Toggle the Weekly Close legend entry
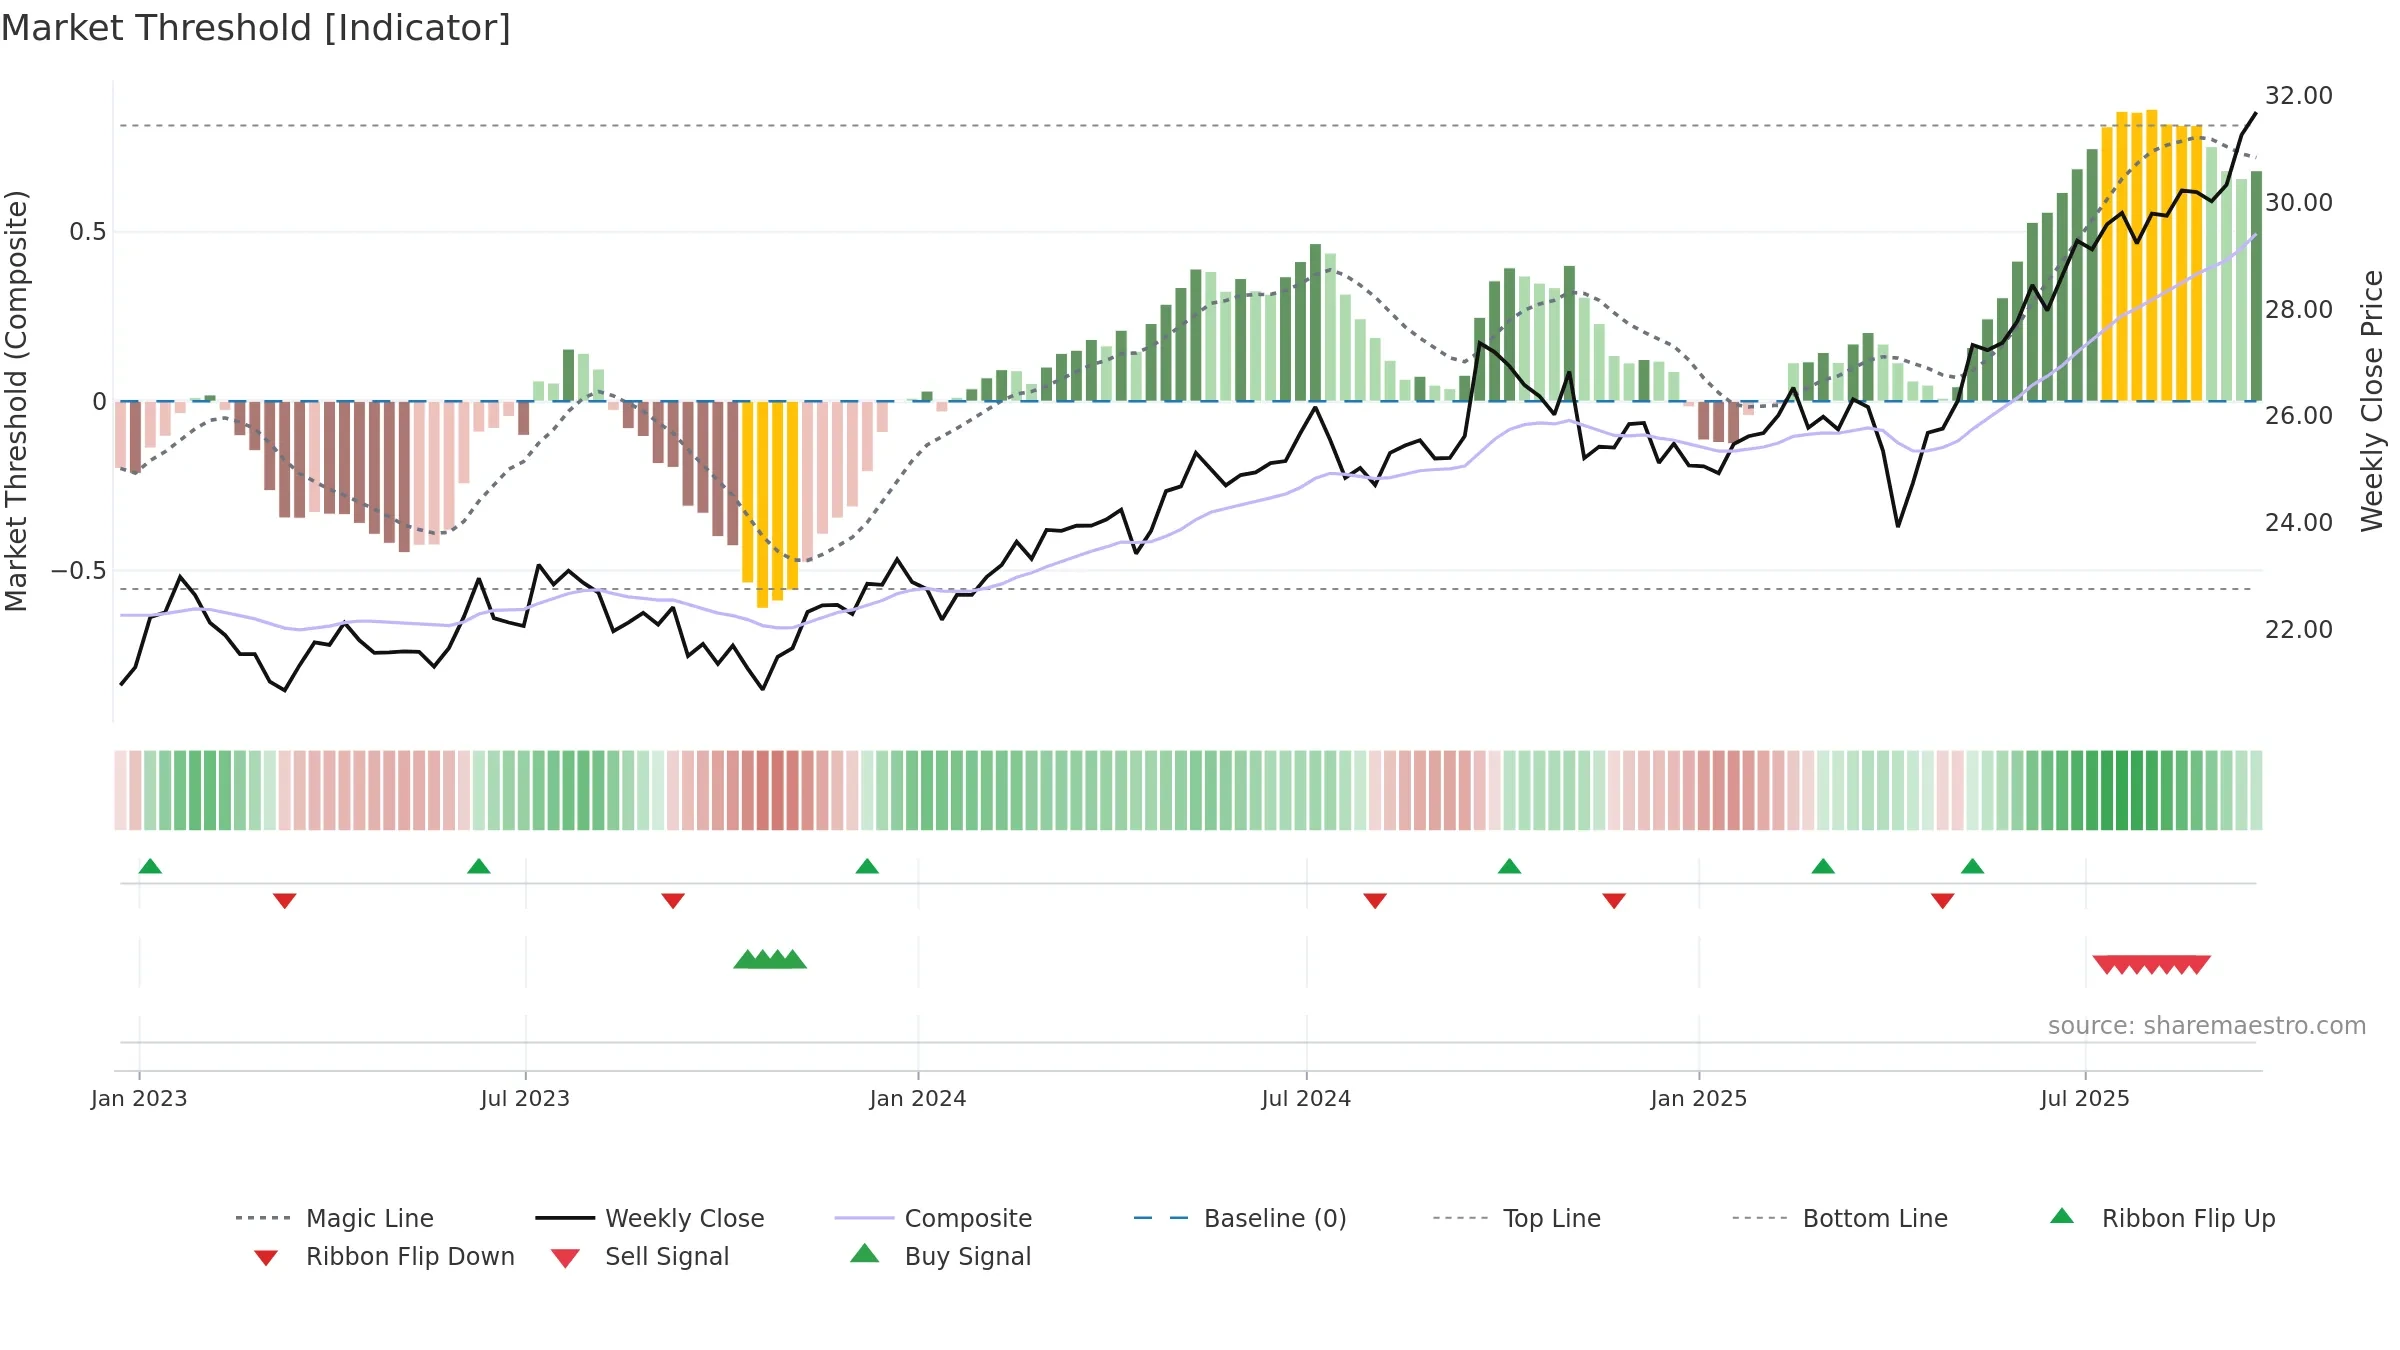The image size is (2400, 1350). click(x=649, y=1218)
